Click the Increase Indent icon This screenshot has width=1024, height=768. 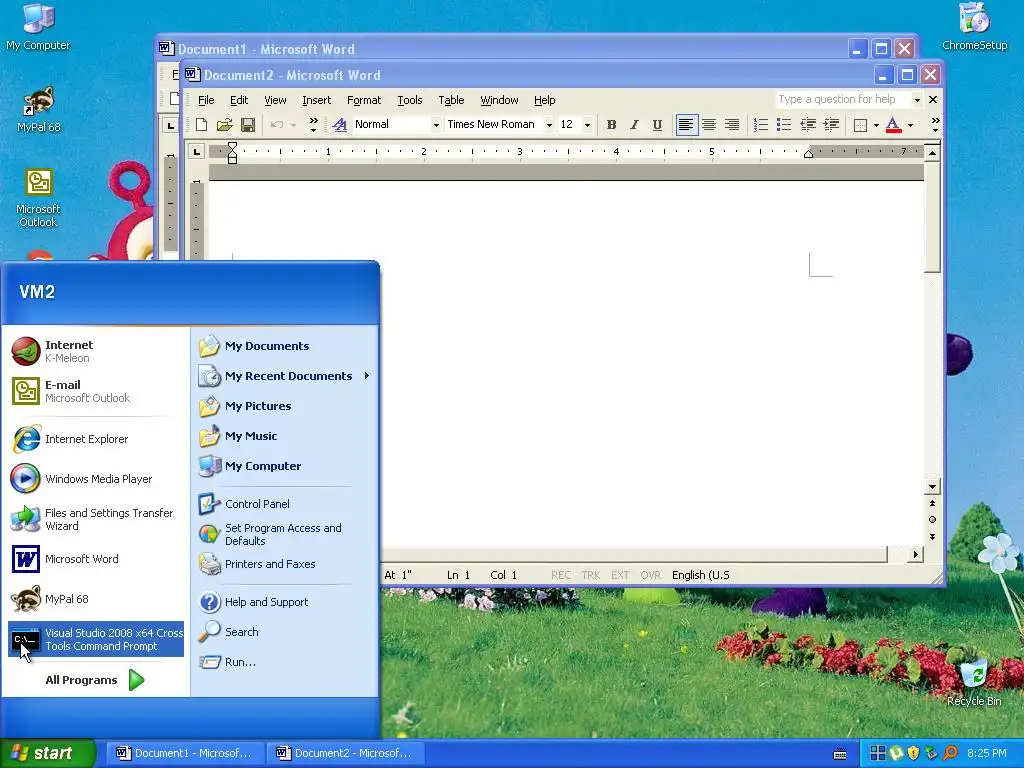(831, 125)
